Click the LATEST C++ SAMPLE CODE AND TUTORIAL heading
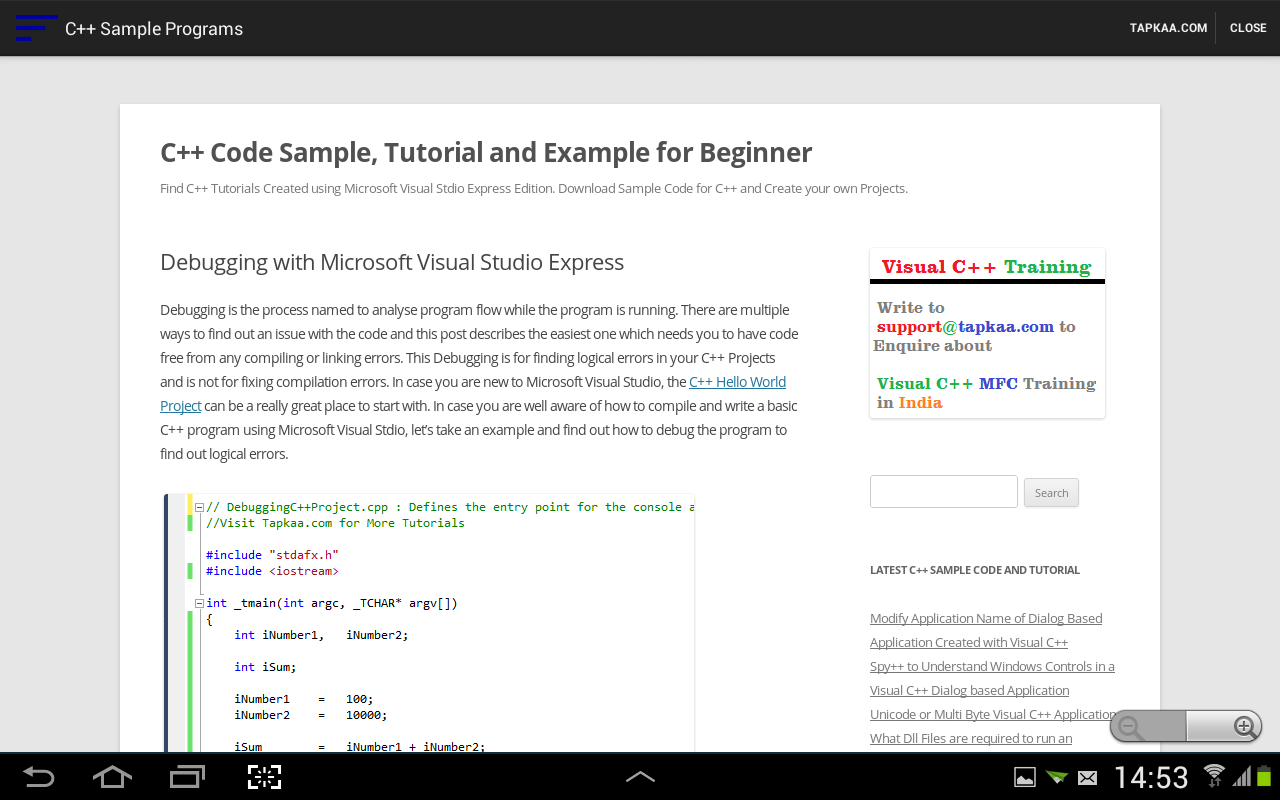This screenshot has height=800, width=1280. [x=975, y=570]
